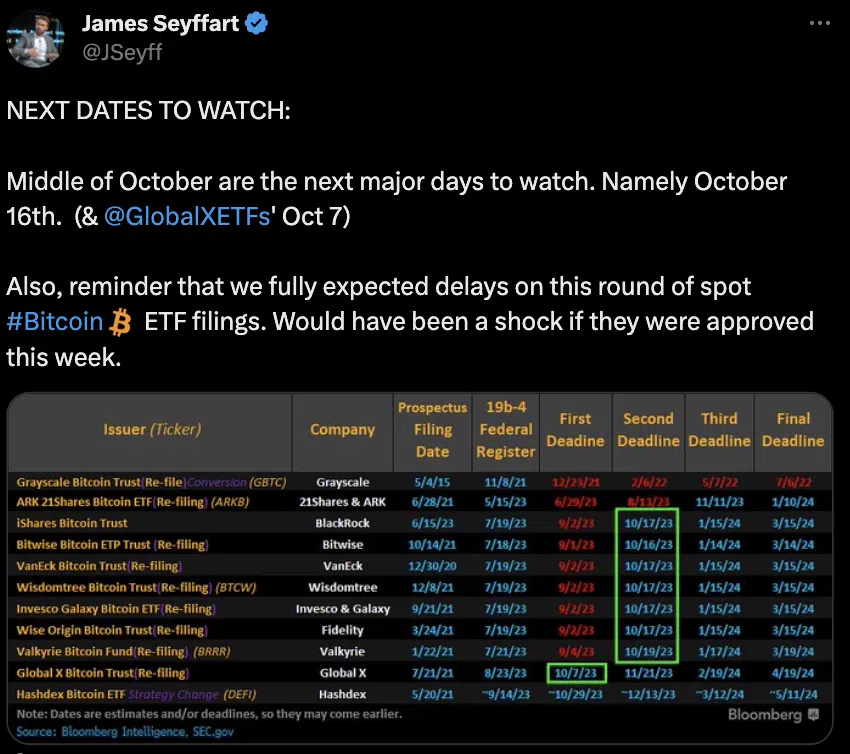Click the iShares Bitcoin Trust row label

point(72,523)
